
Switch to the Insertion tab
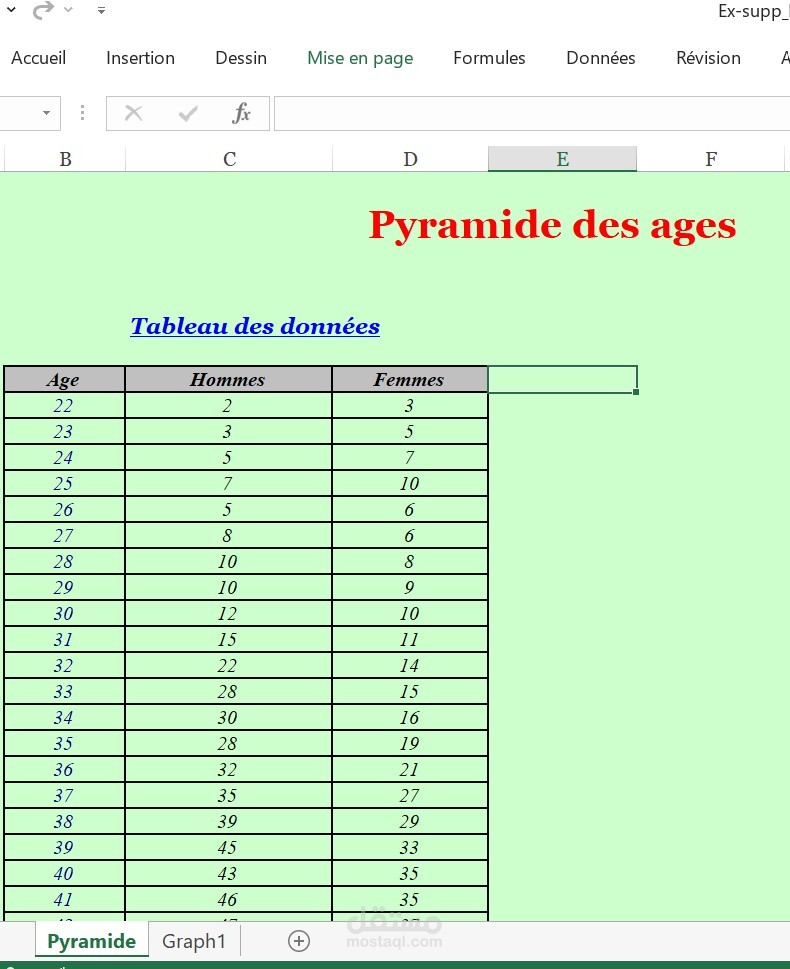click(x=140, y=58)
